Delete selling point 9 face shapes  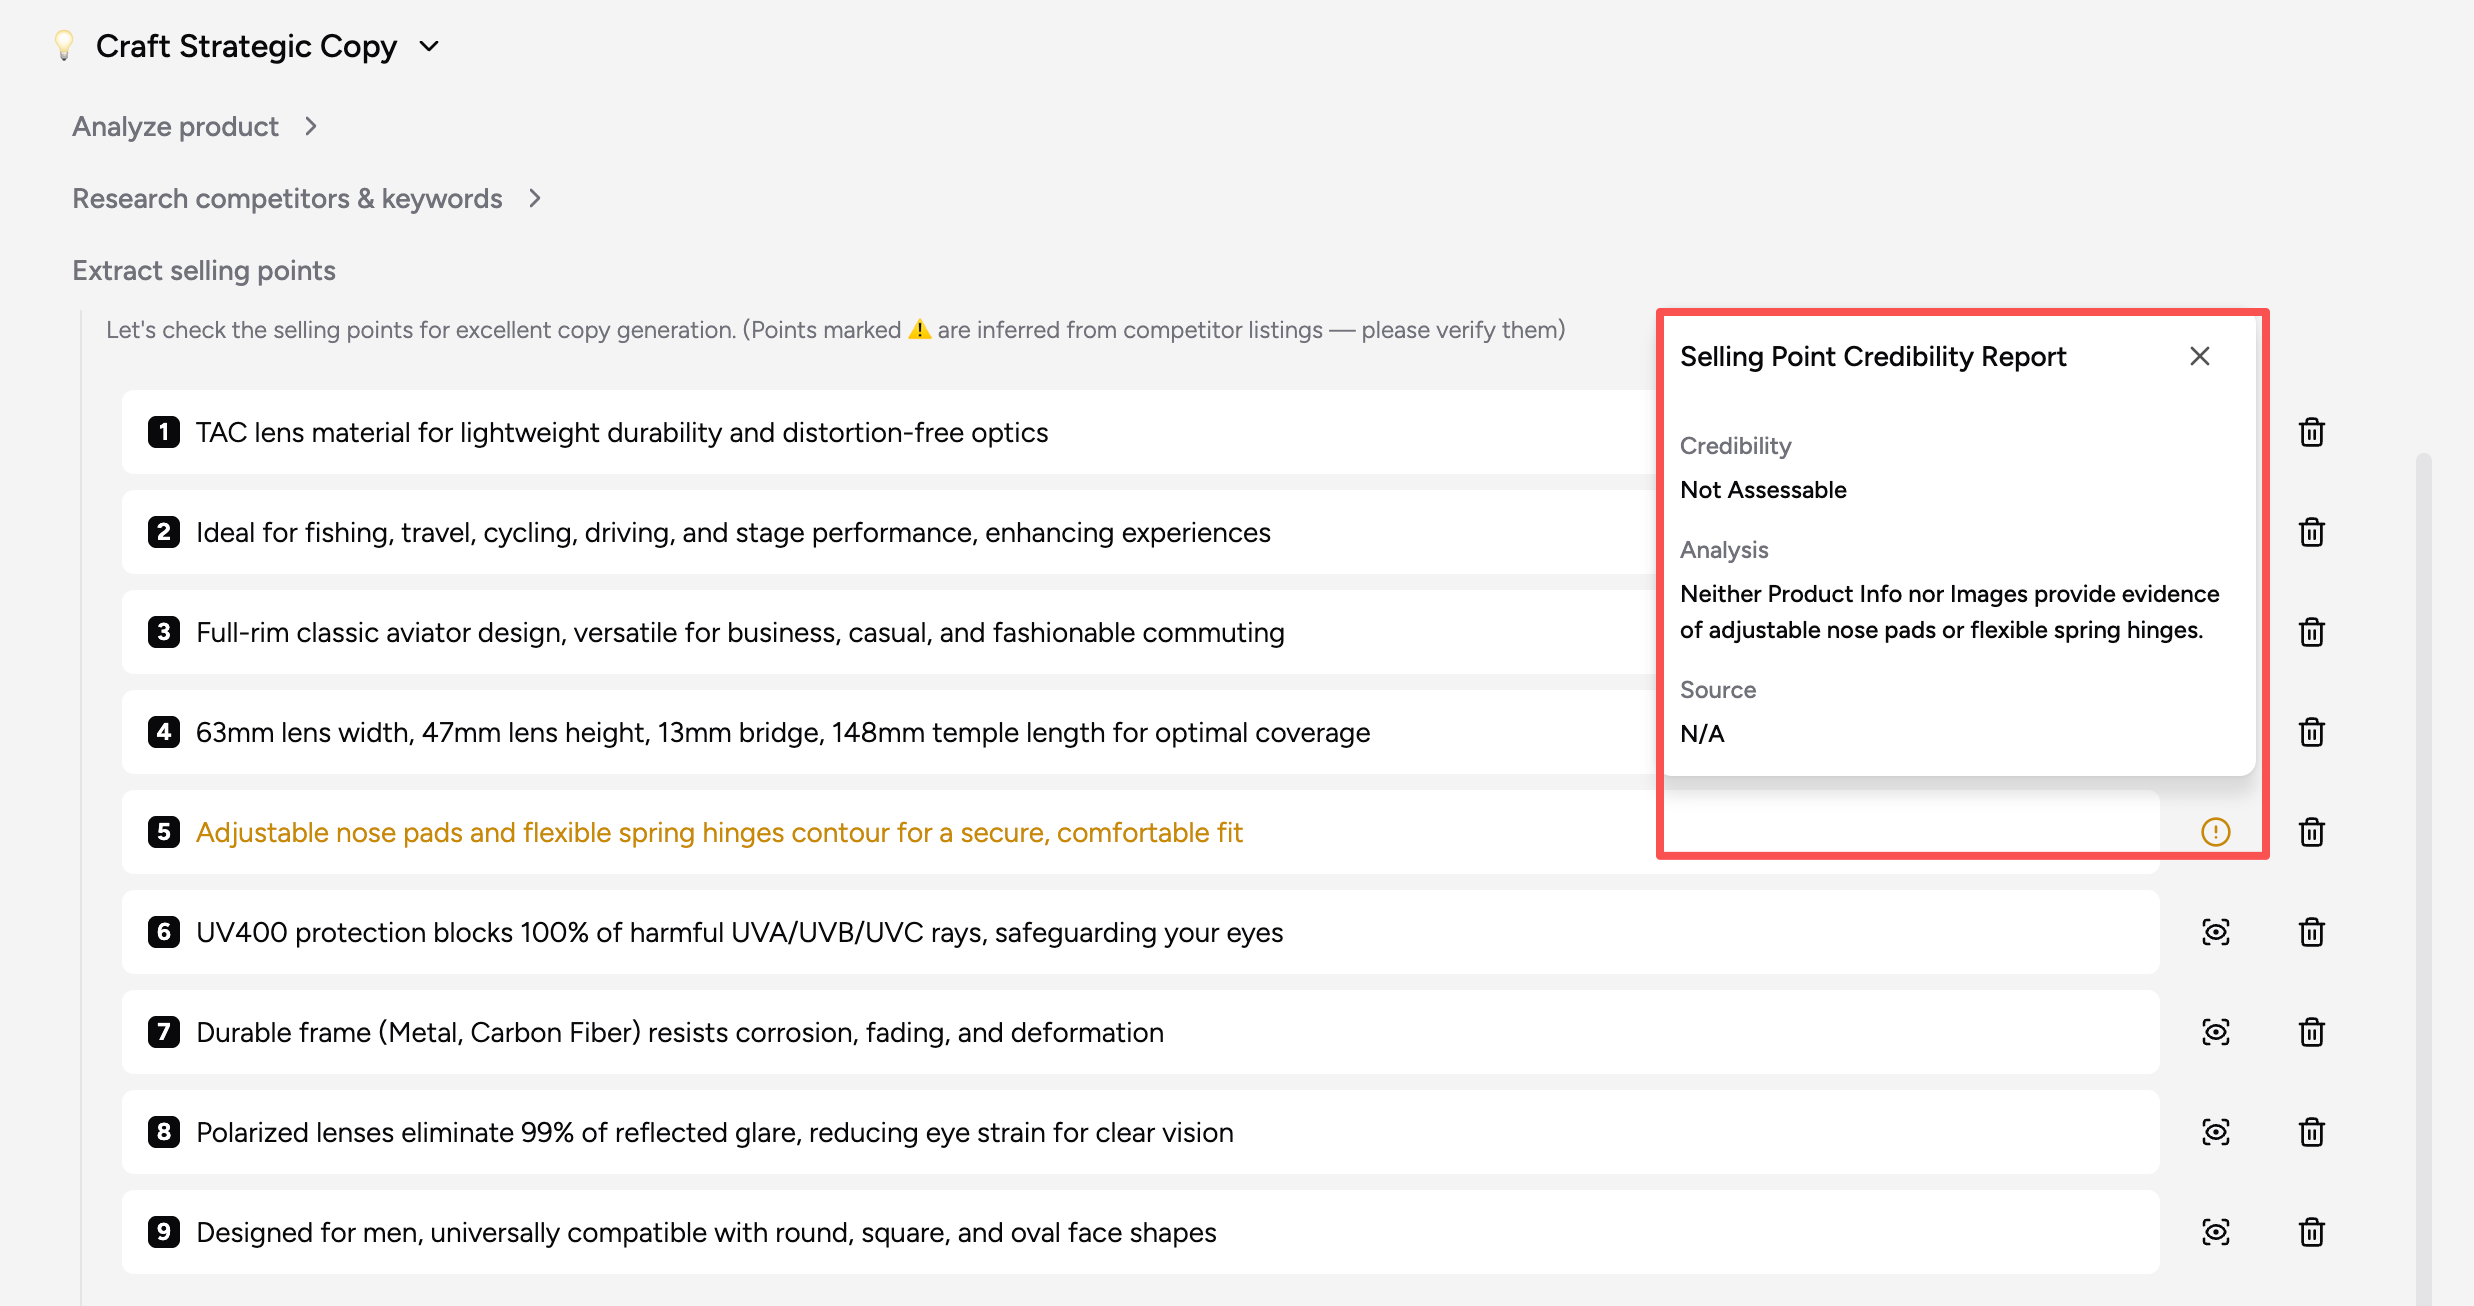tap(2311, 1232)
